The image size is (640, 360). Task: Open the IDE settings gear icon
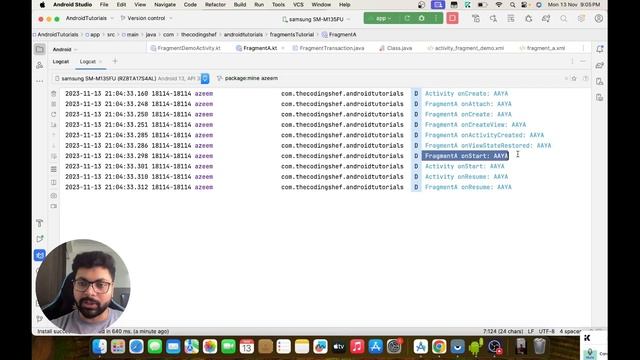tap(581, 18)
